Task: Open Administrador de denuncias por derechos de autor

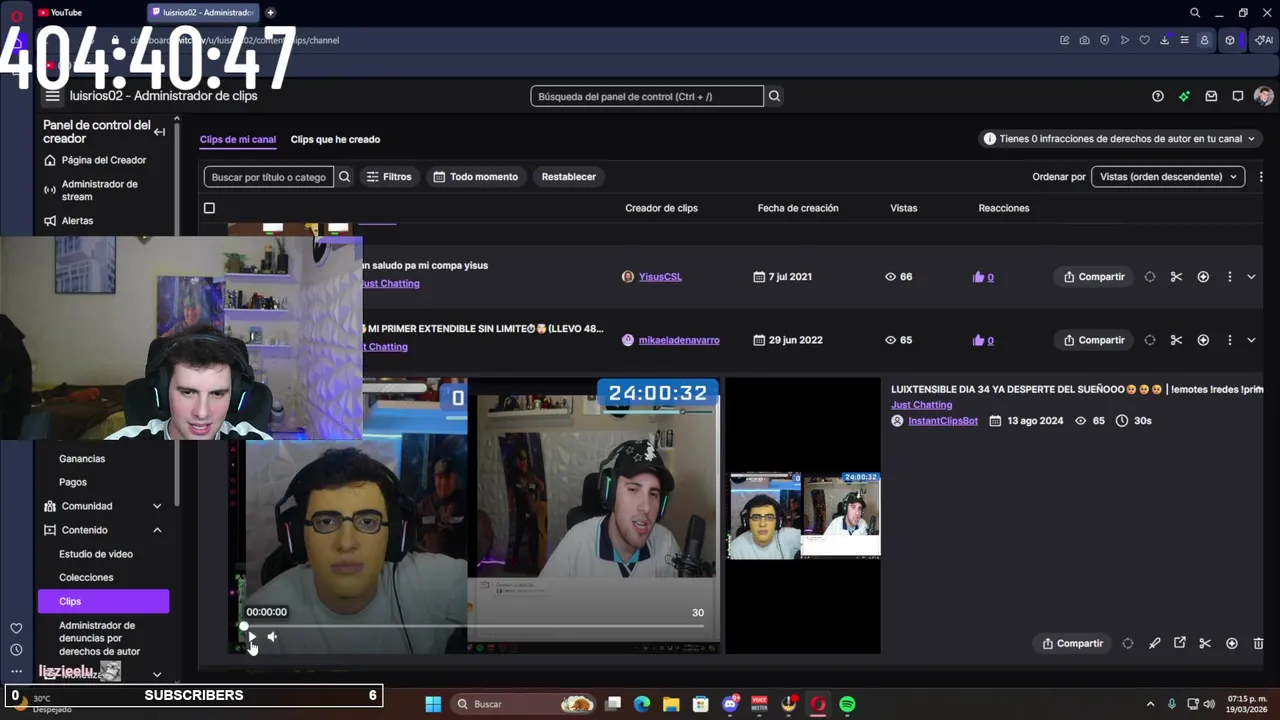Action: (x=99, y=638)
